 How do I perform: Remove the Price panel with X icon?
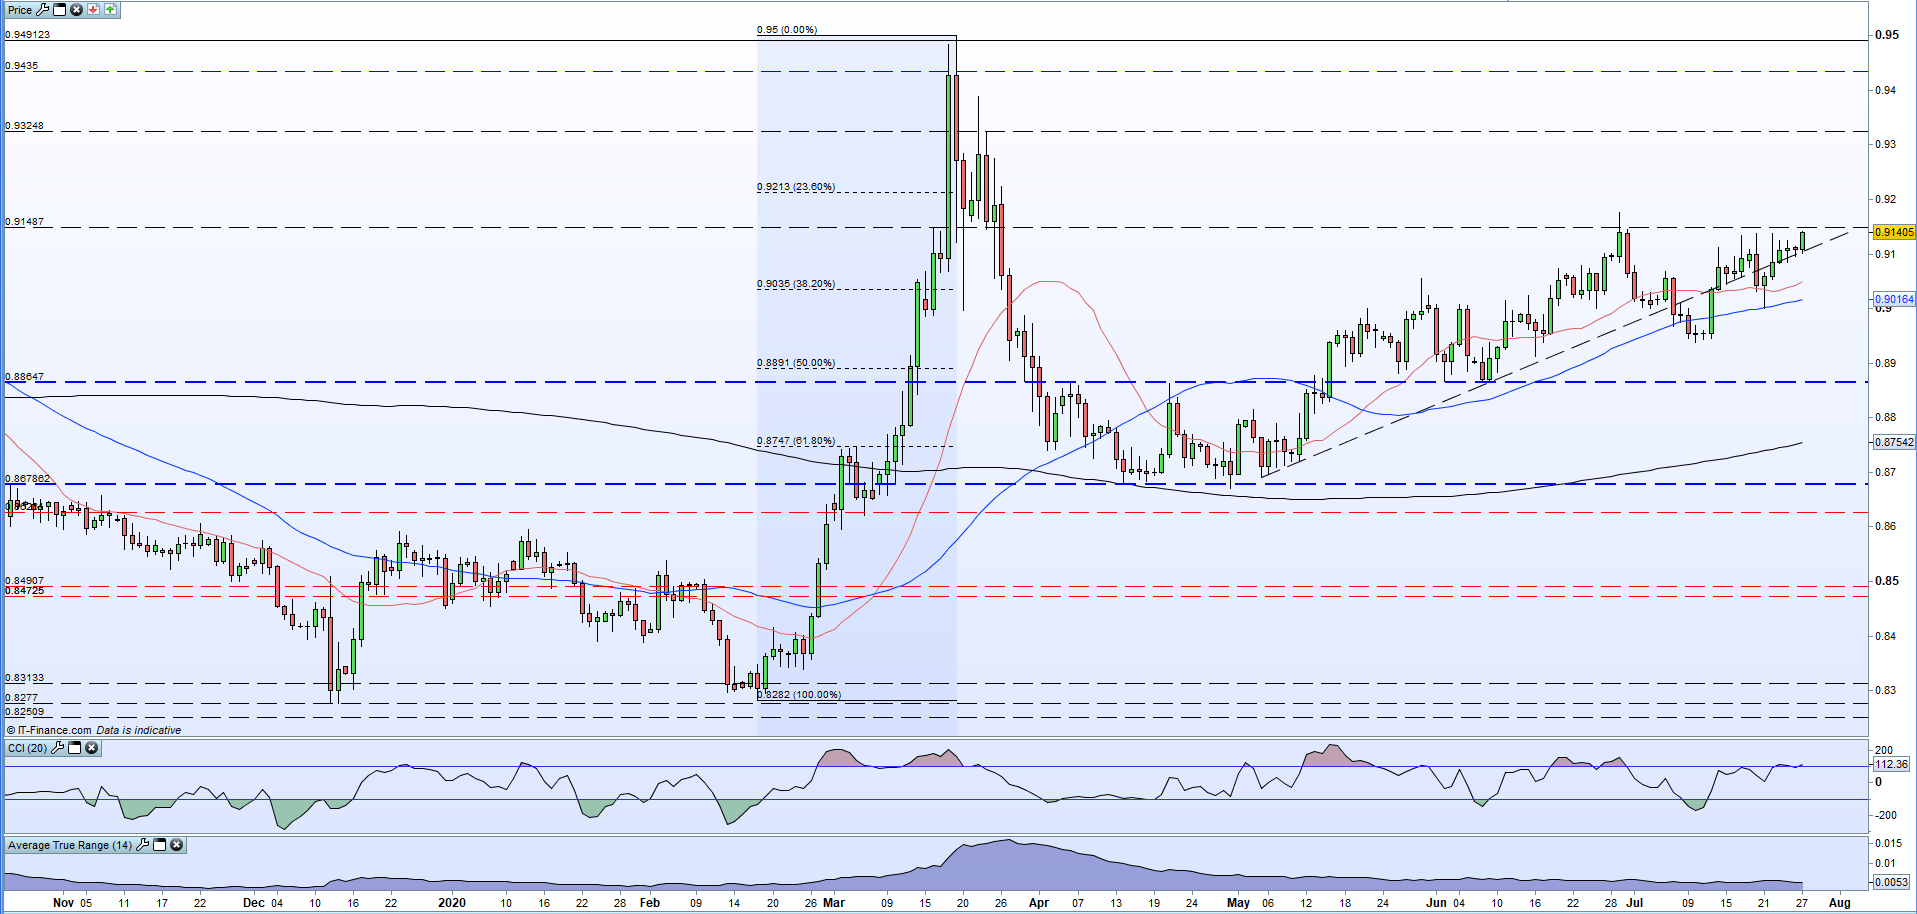coord(76,9)
